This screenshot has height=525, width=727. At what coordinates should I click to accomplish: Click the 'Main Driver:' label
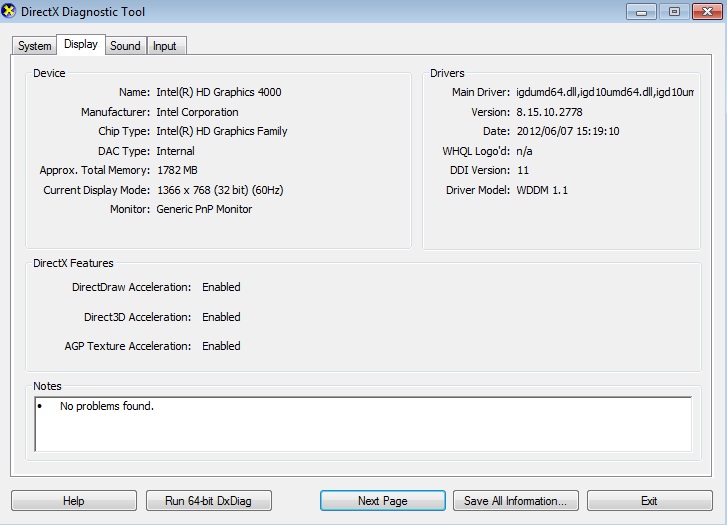pyautogui.click(x=481, y=92)
